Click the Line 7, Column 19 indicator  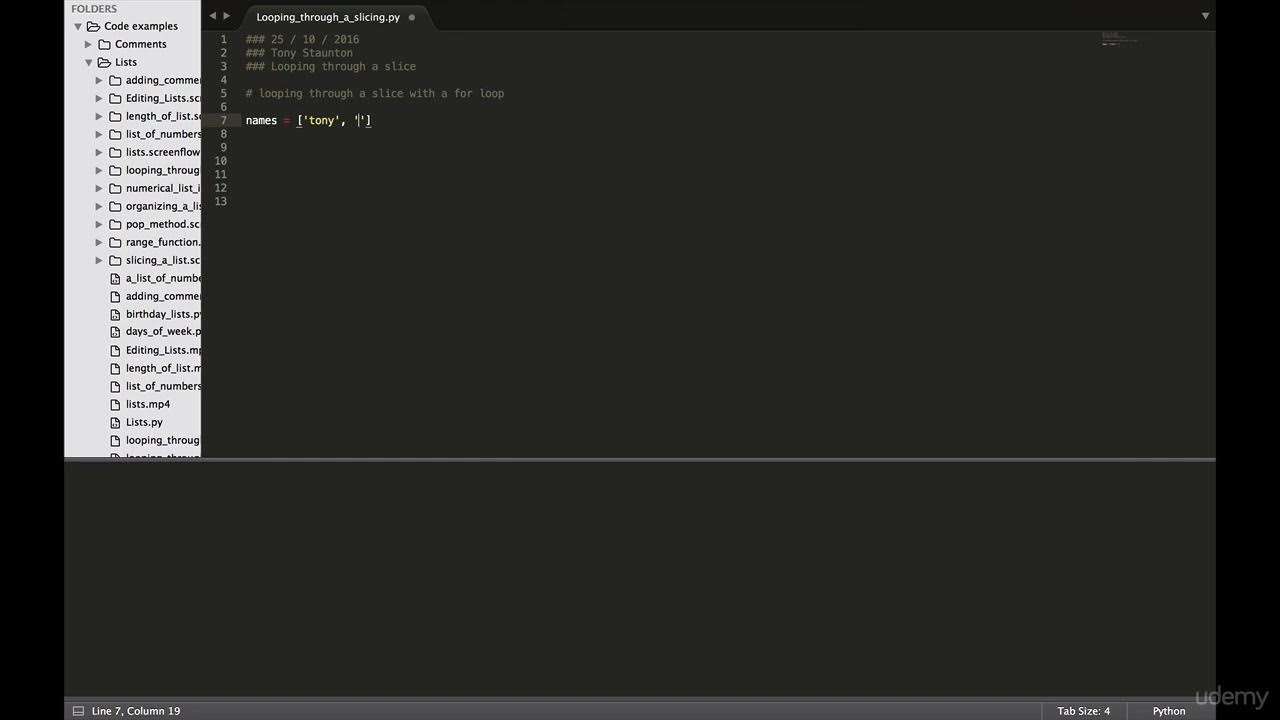point(136,711)
